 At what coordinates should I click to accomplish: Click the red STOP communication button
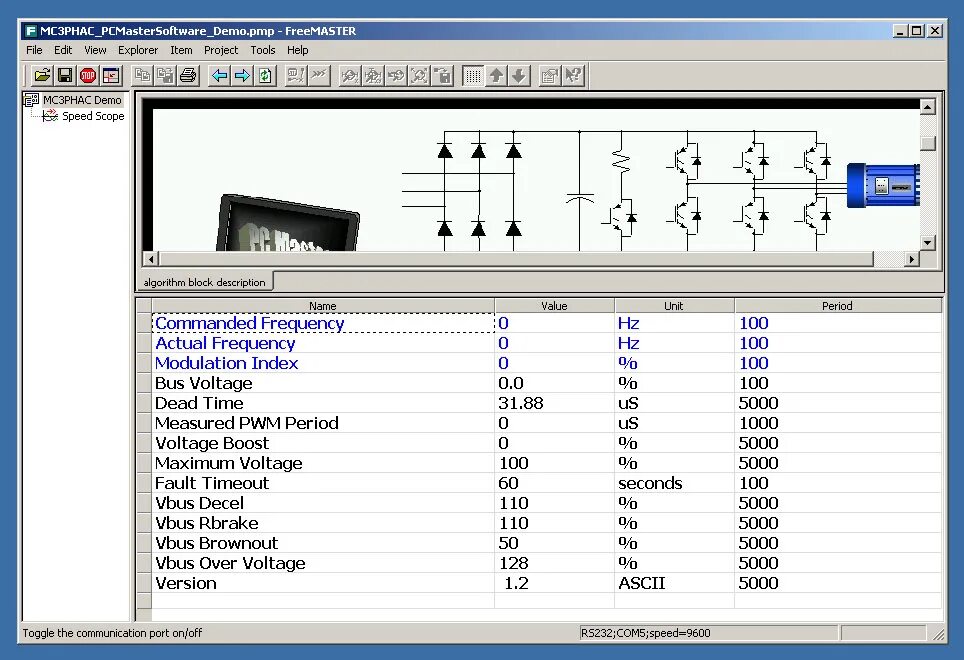point(88,76)
